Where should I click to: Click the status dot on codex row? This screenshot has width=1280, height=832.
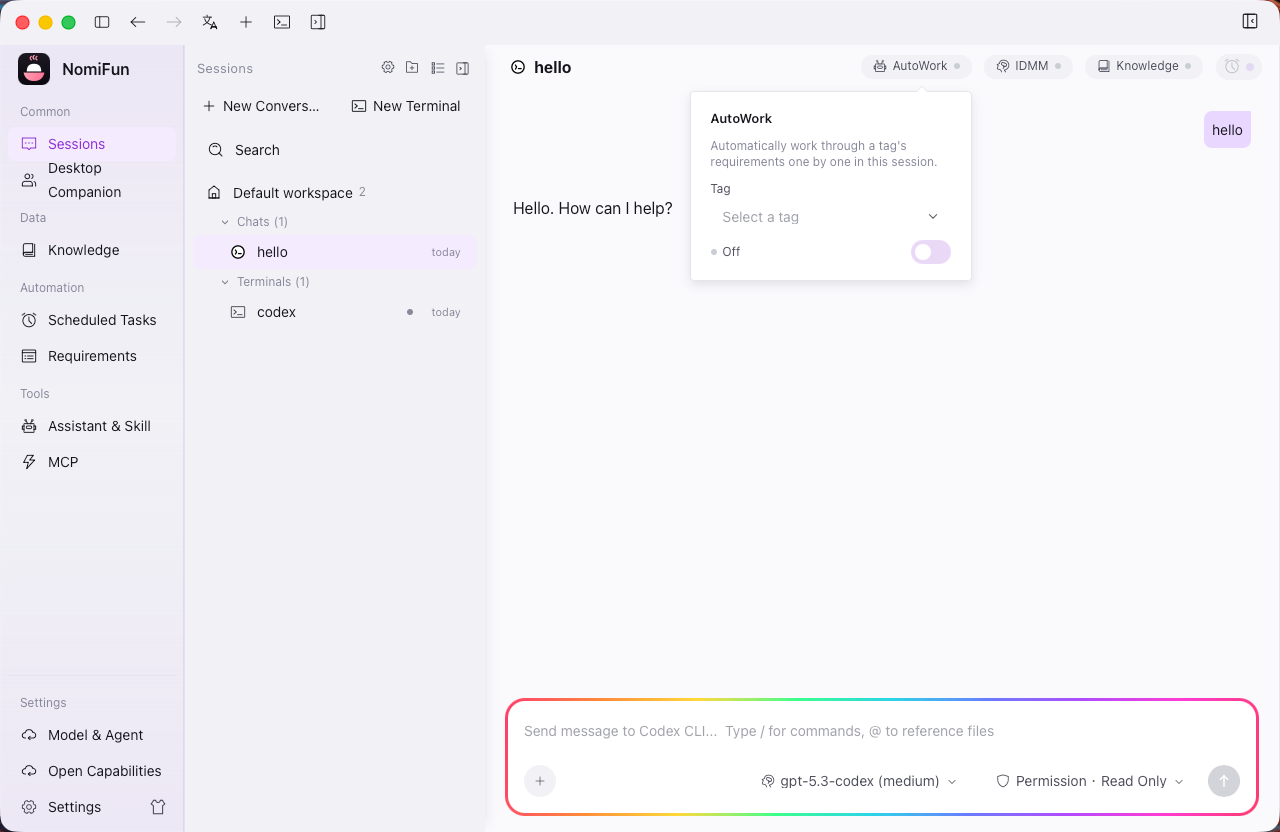[x=410, y=312]
